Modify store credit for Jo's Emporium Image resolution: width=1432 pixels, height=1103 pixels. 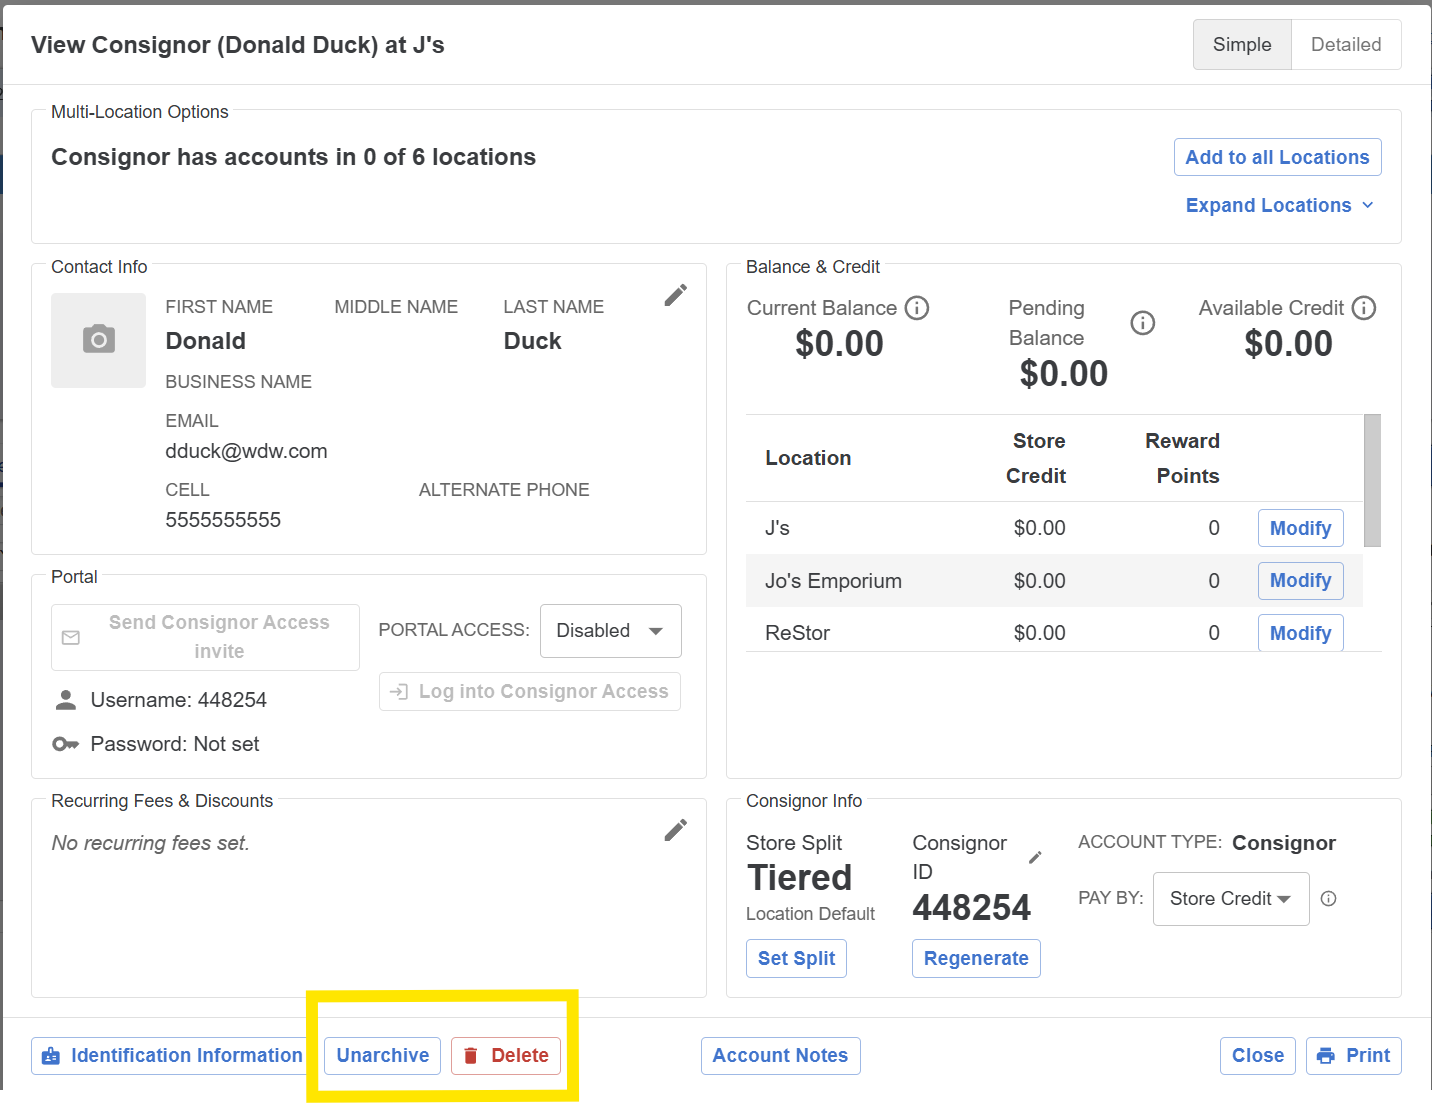point(1300,581)
